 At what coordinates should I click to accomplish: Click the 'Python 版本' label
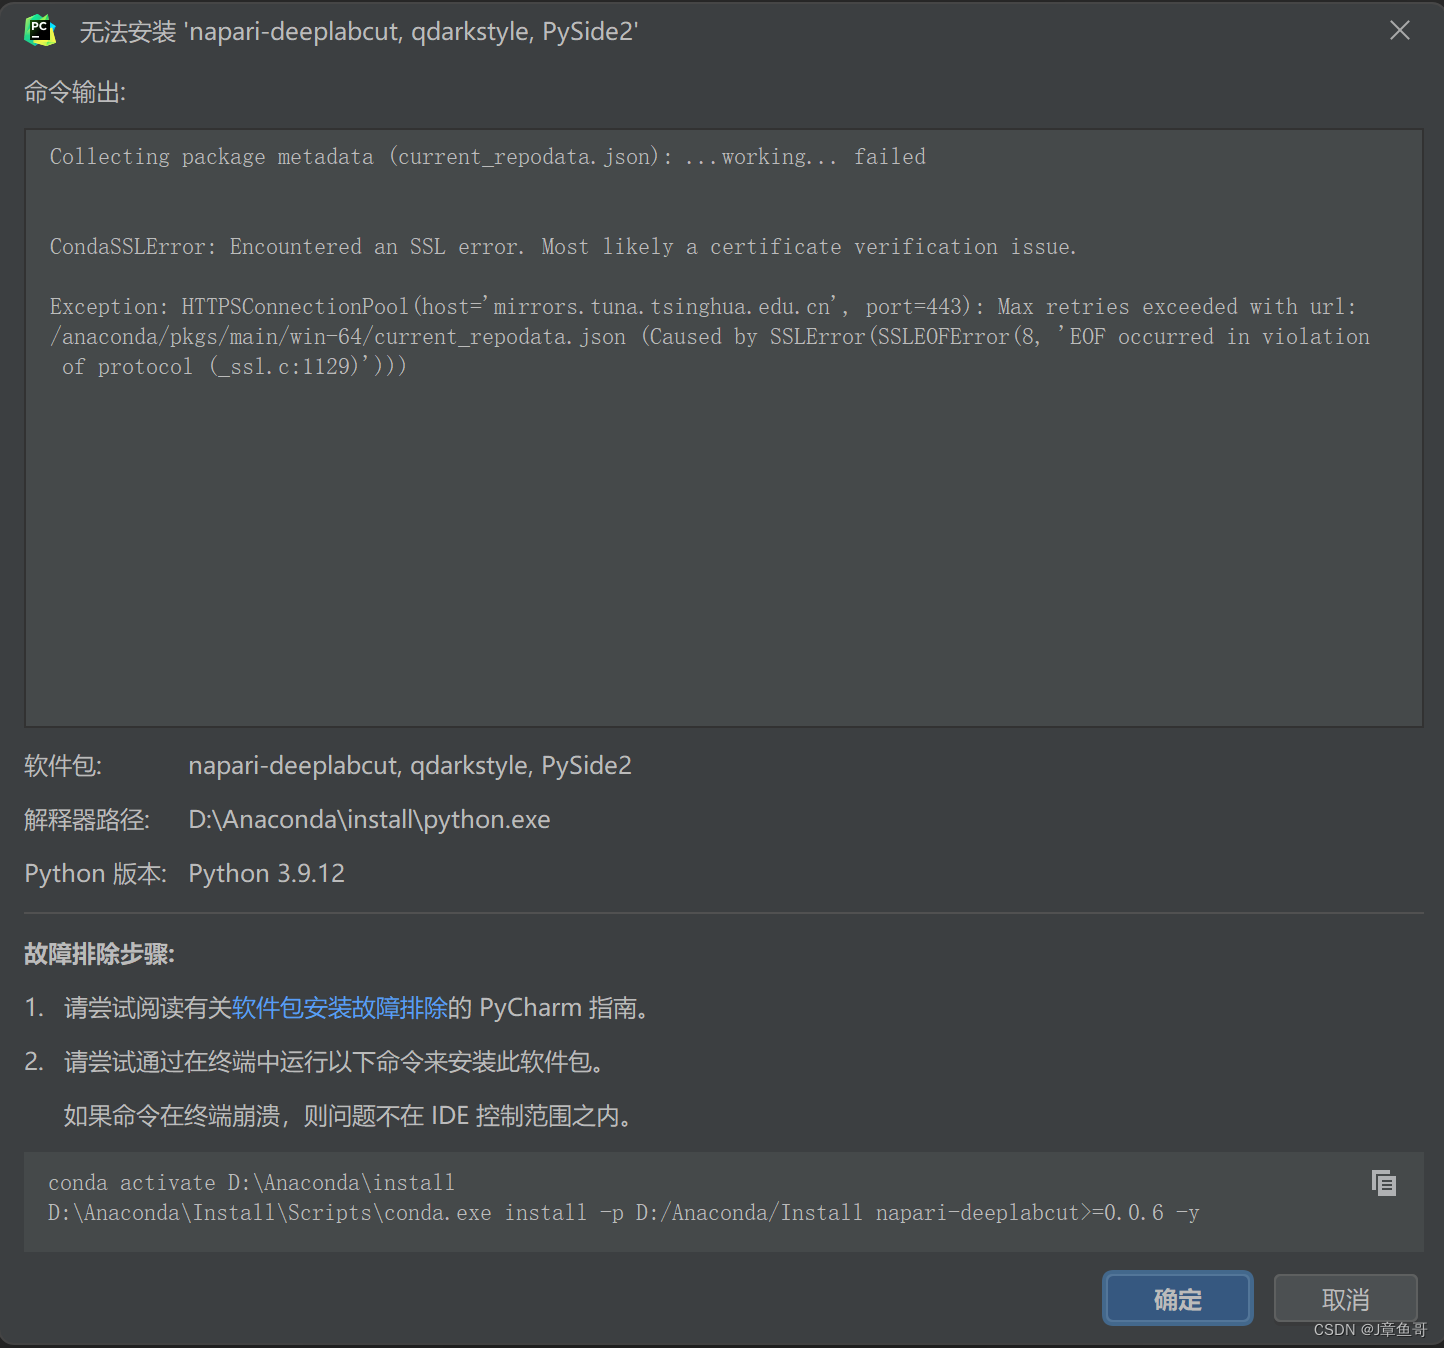[96, 873]
